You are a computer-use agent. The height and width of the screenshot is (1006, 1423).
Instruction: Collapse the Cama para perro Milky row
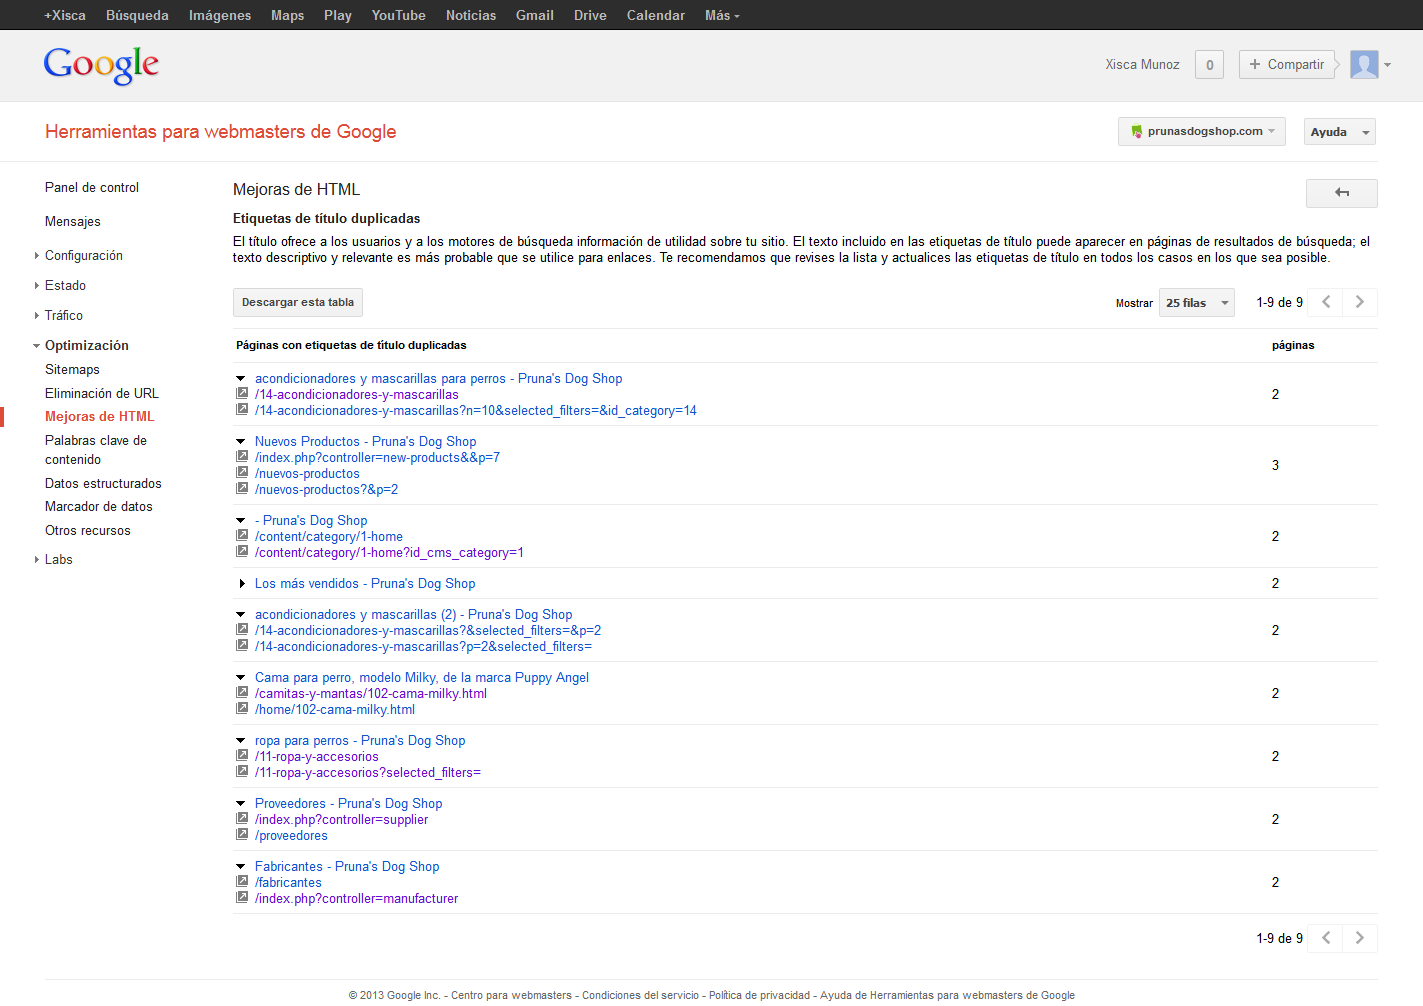(x=241, y=677)
